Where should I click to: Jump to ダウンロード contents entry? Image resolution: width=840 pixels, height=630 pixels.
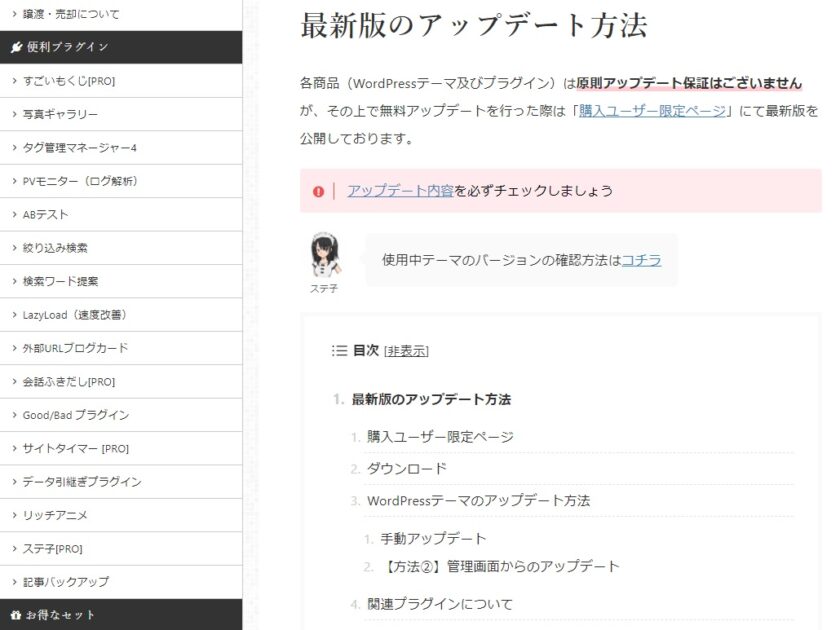click(407, 469)
